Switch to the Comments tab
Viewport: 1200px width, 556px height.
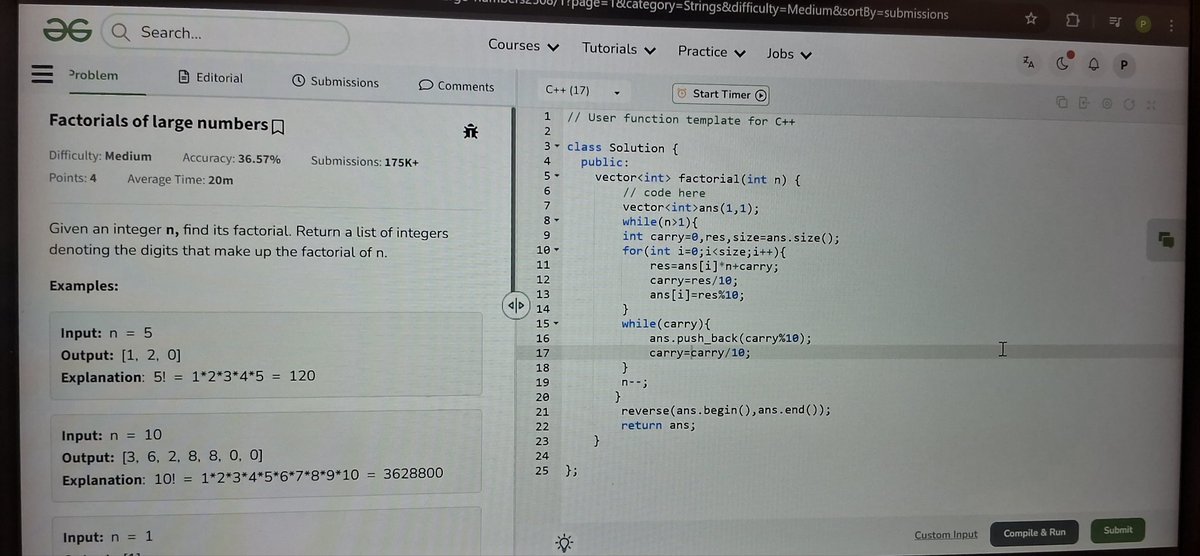tap(456, 86)
